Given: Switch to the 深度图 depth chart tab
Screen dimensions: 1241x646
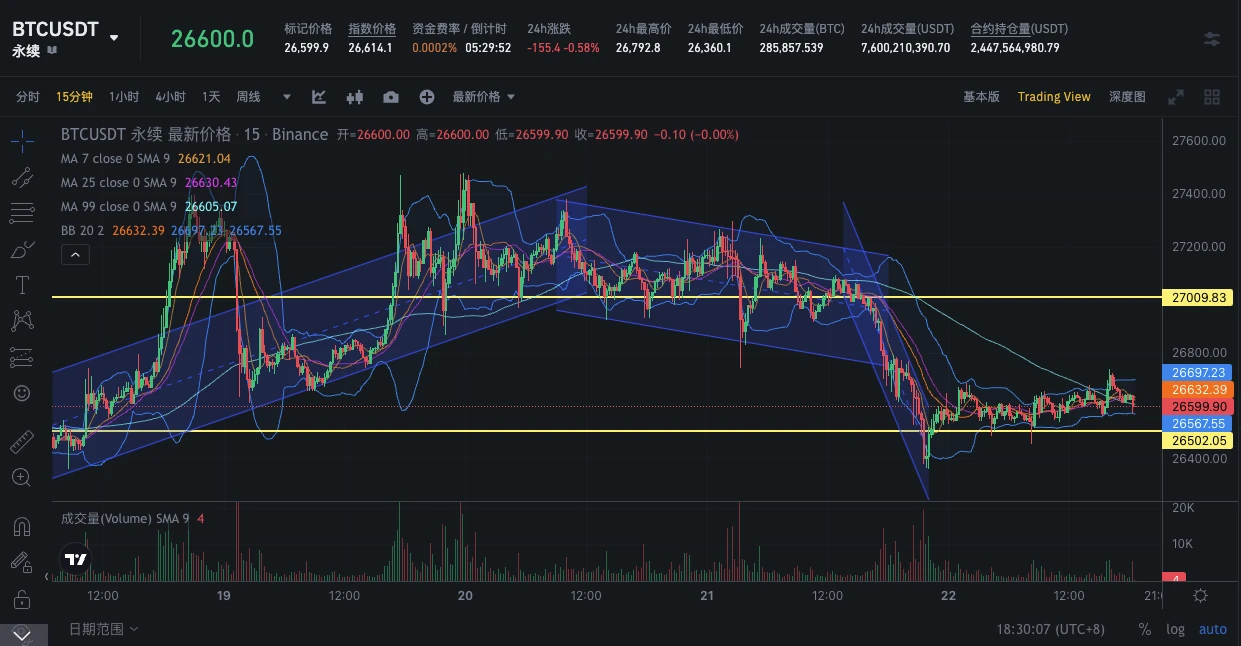Looking at the screenshot, I should [x=1127, y=97].
